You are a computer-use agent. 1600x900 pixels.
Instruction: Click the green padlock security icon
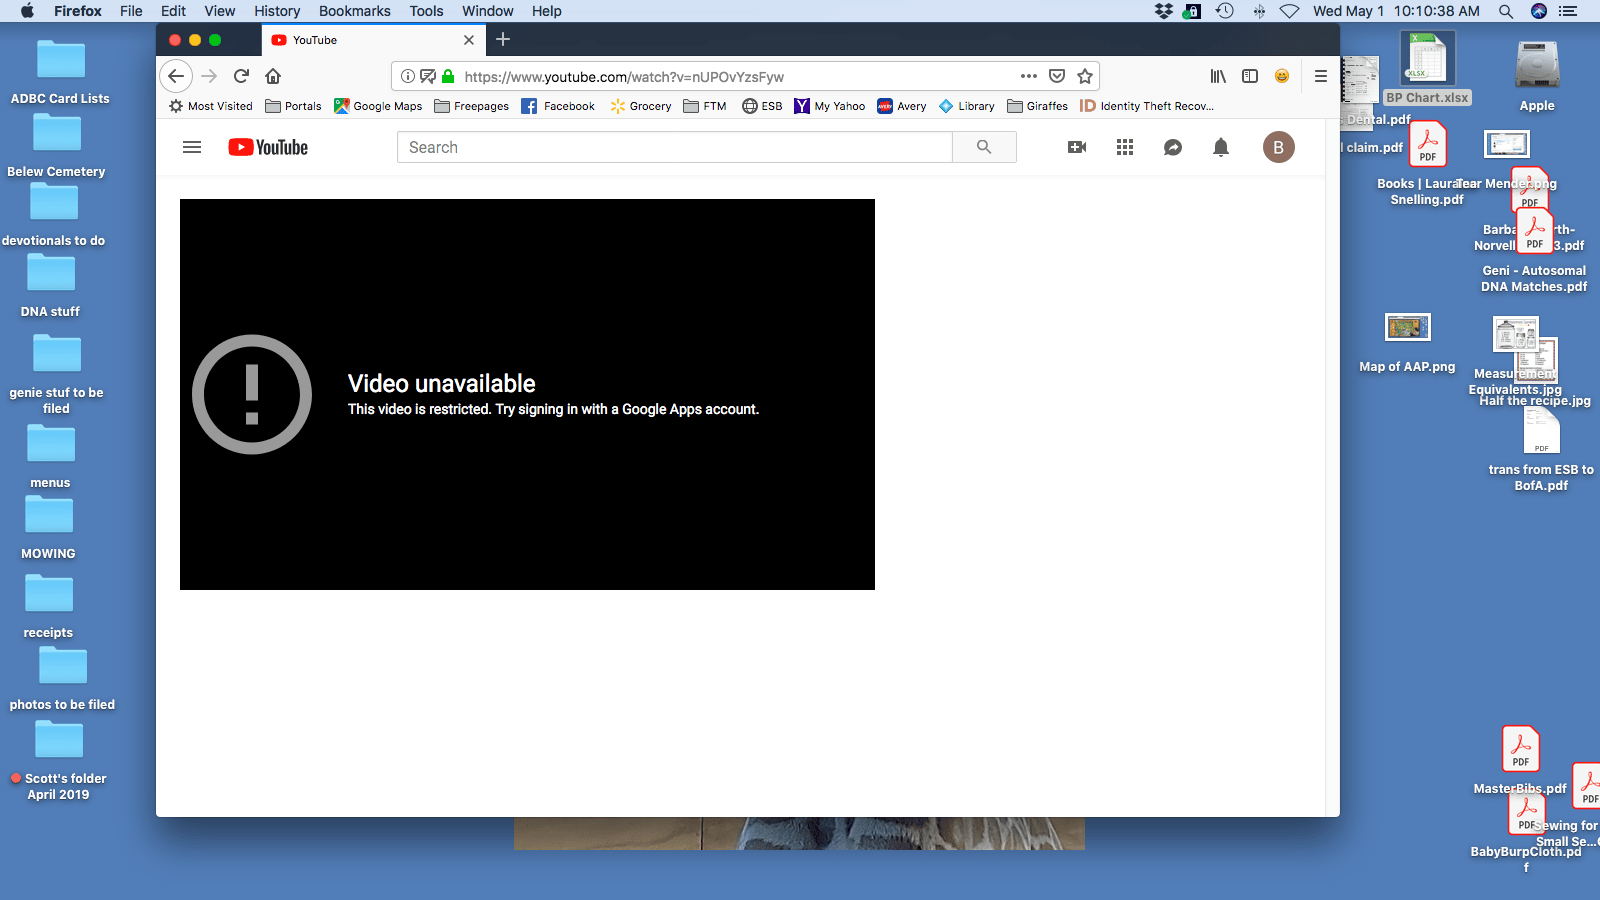pyautogui.click(x=448, y=76)
